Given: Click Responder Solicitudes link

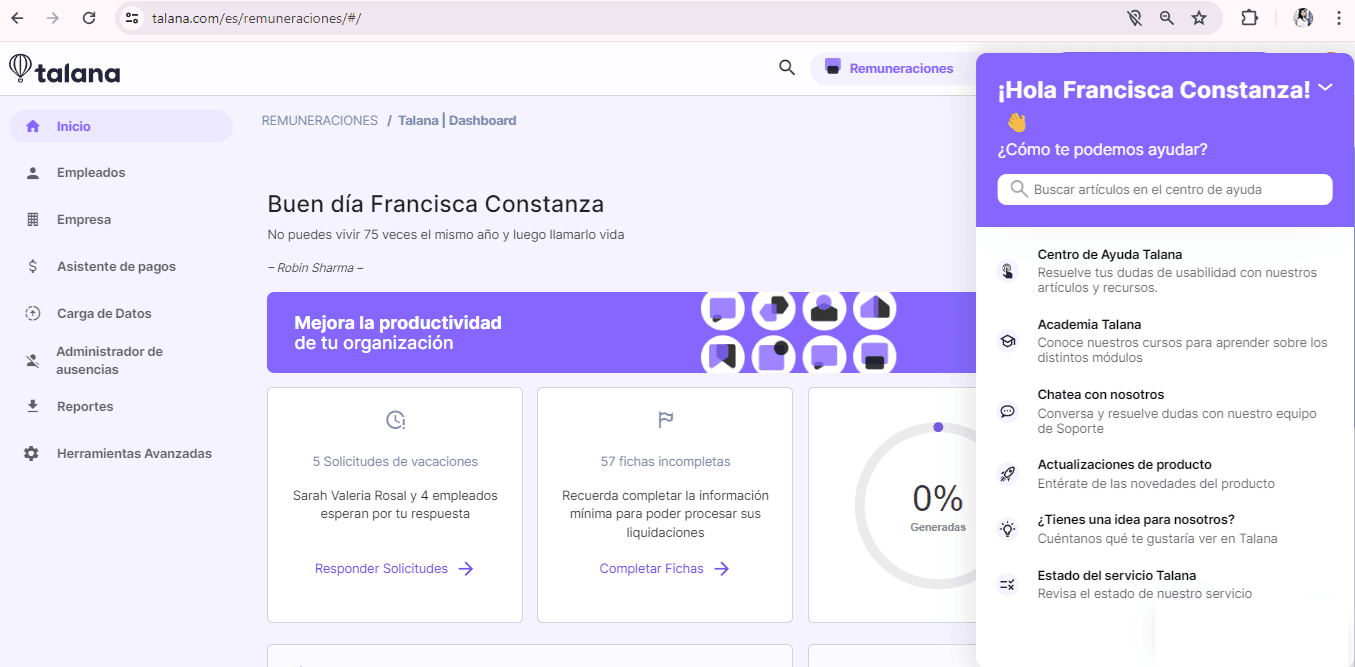Looking at the screenshot, I should coord(393,569).
